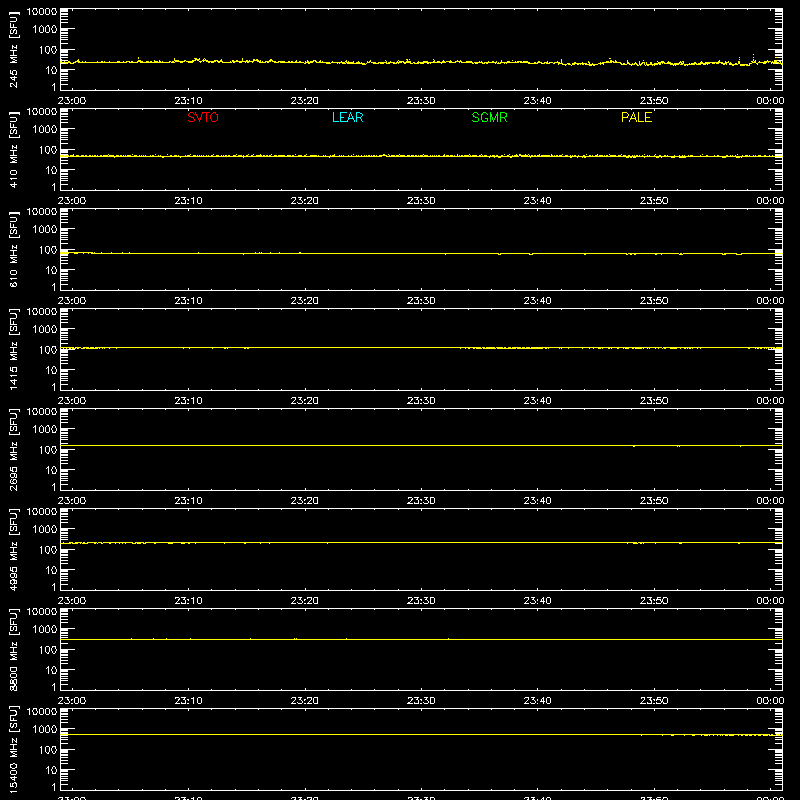The height and width of the screenshot is (800, 800).
Task: Click the yellow flux trace in the 2695 MHz plot
Action: (421, 445)
